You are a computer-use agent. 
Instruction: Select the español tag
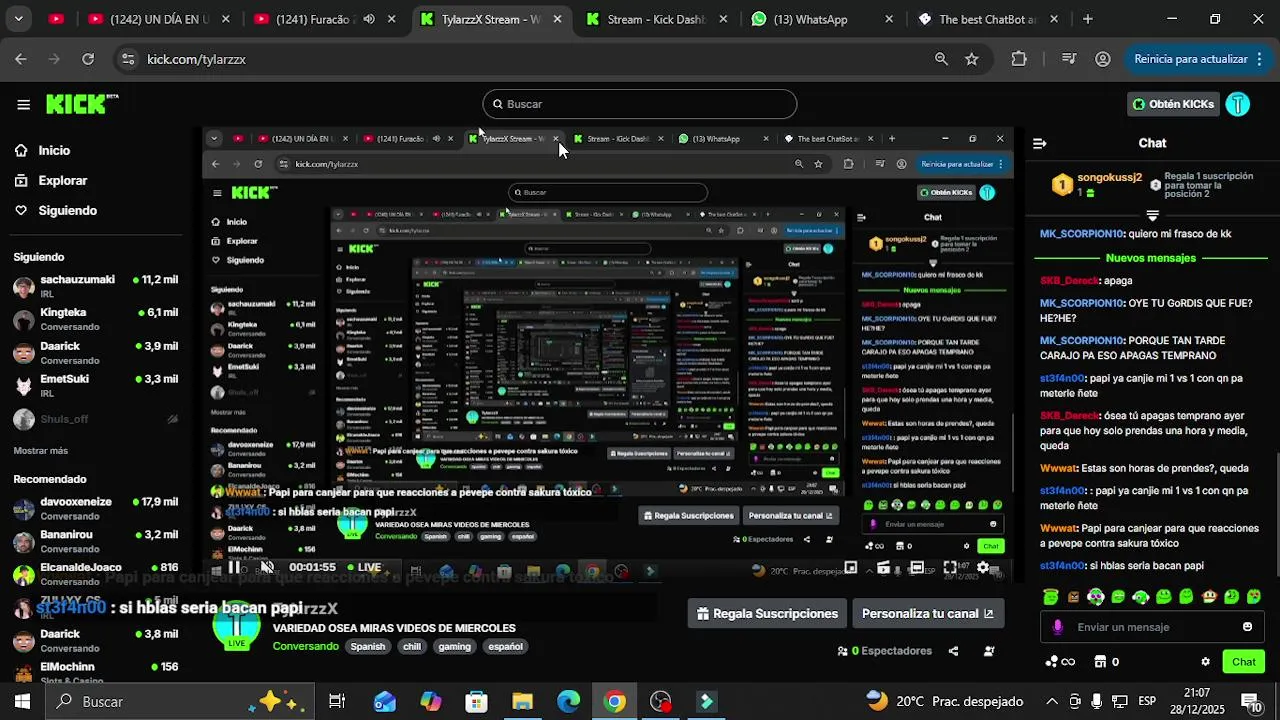505,646
